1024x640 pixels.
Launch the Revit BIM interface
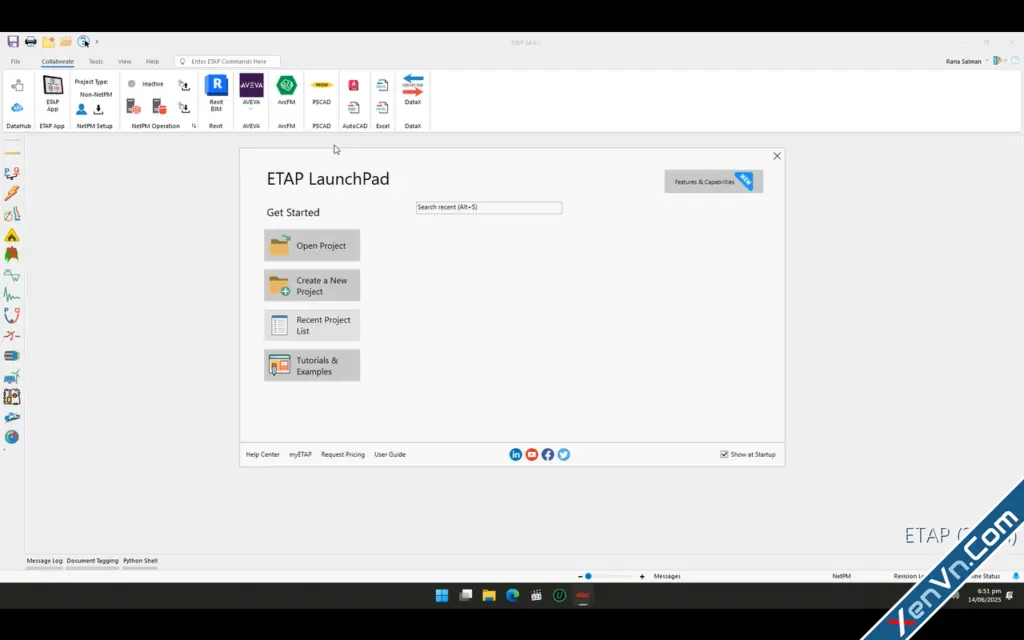pos(216,93)
